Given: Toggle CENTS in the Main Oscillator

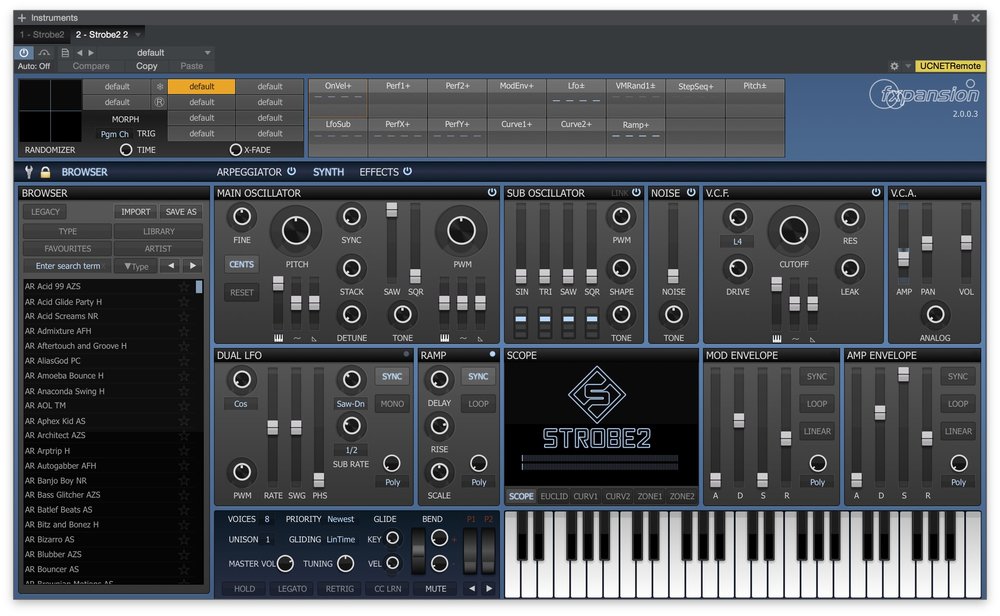Looking at the screenshot, I should click(x=242, y=264).
